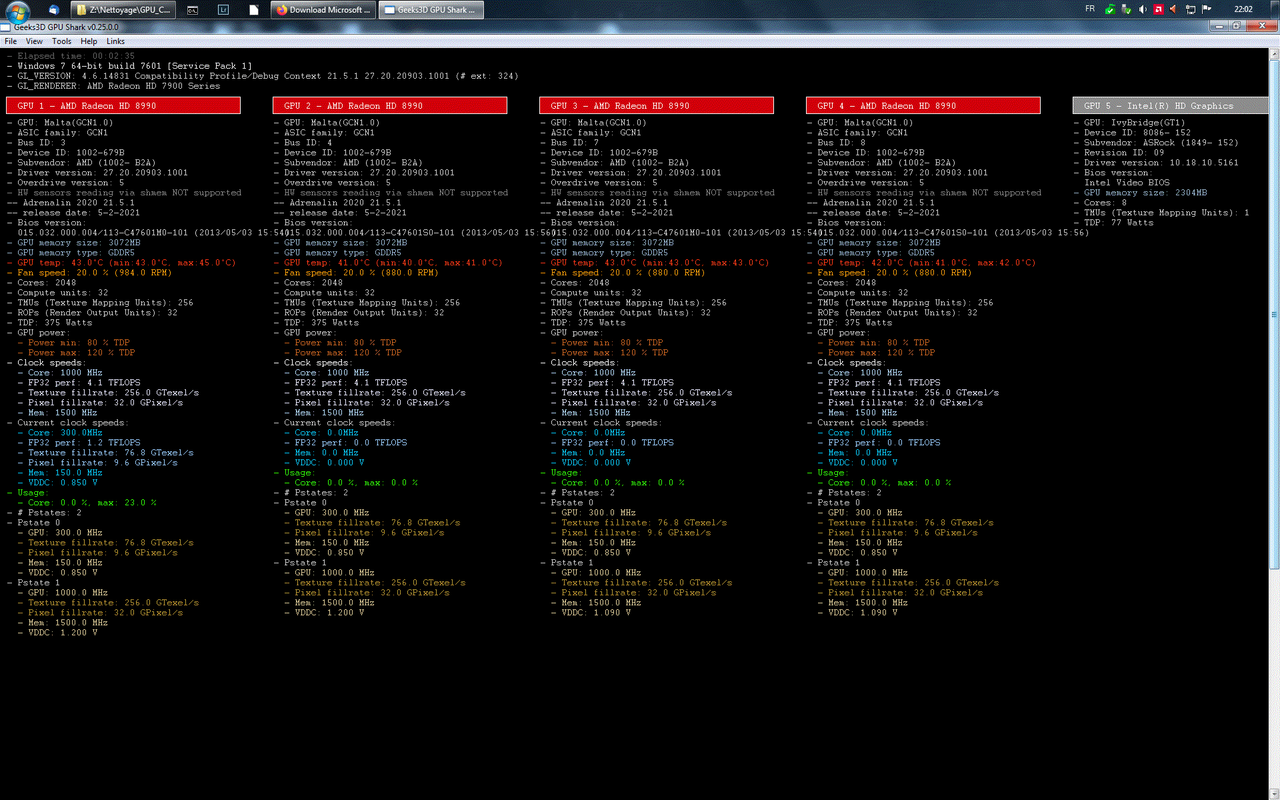Switch to the Firefox Download Microsoft window
The image size is (1280, 800).
[322, 9]
